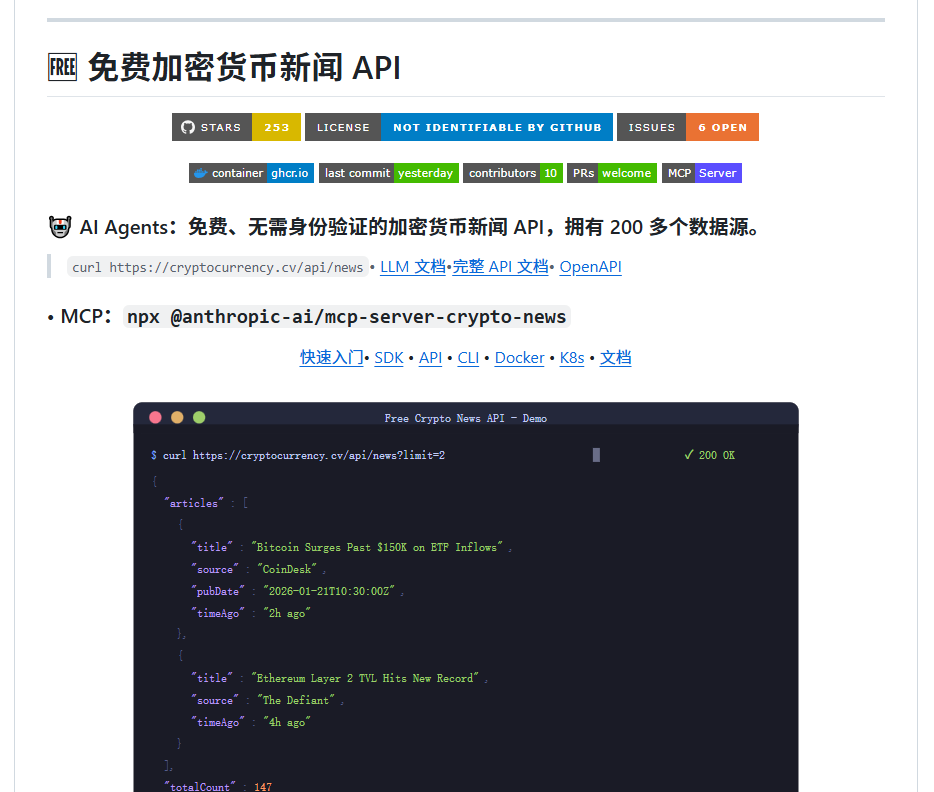The width and height of the screenshot is (934, 792).
Task: Click the "2h ago" timeAgo value
Action: point(287,613)
